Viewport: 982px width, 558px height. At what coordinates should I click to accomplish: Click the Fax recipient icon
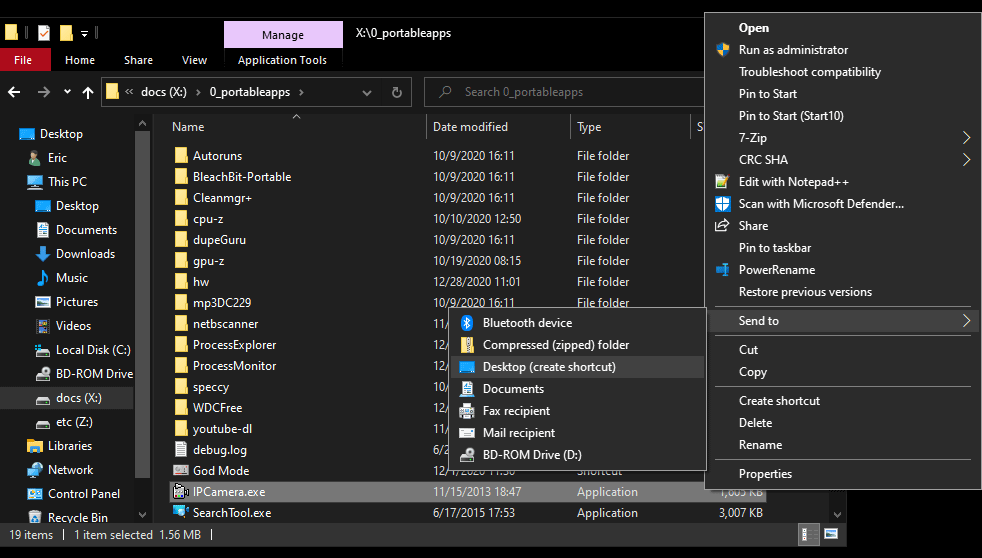point(467,411)
